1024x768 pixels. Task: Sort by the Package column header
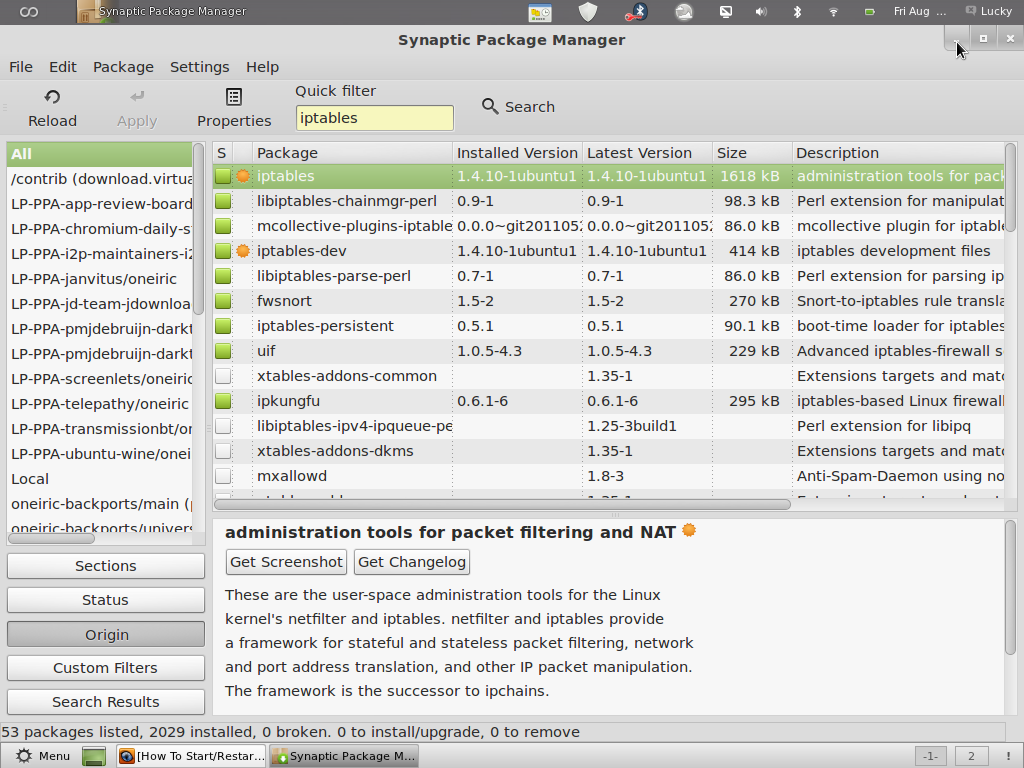click(352, 153)
